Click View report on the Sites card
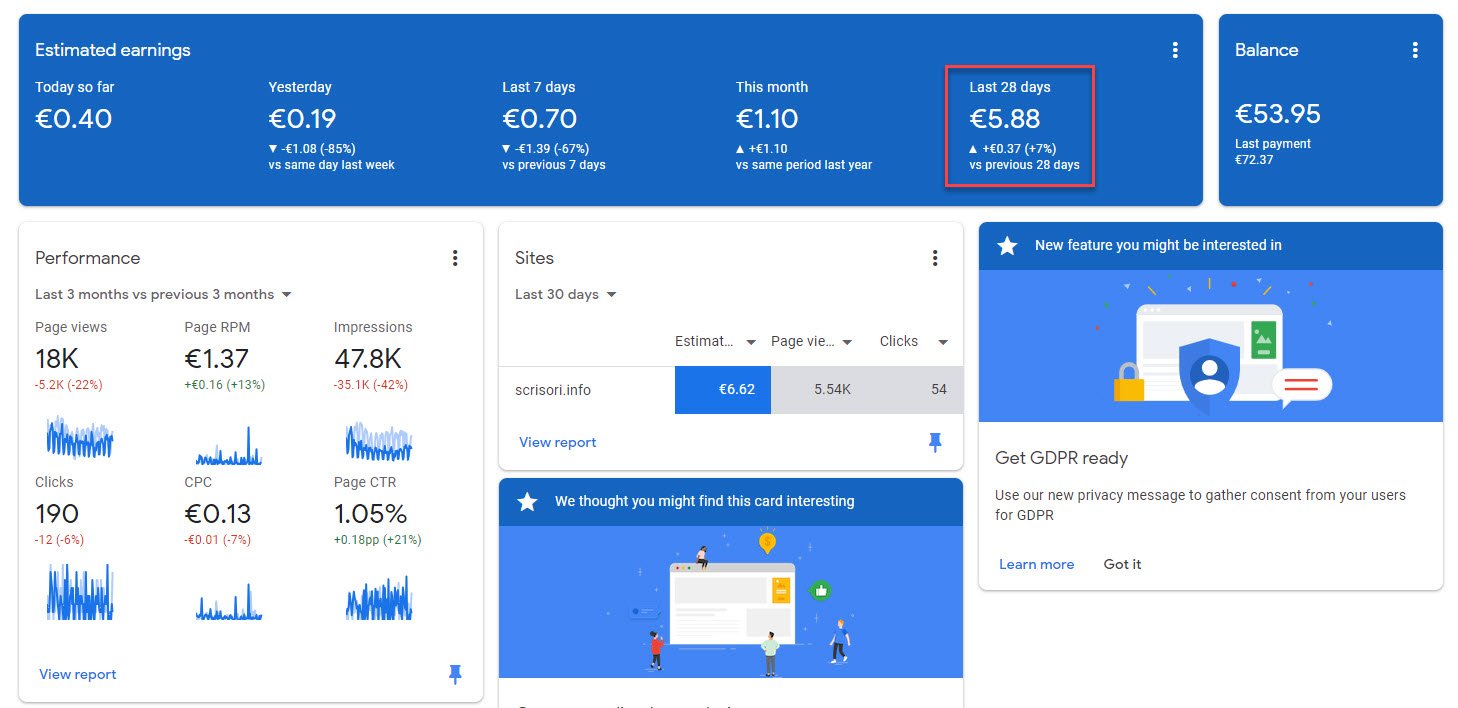1458x708 pixels. point(557,442)
